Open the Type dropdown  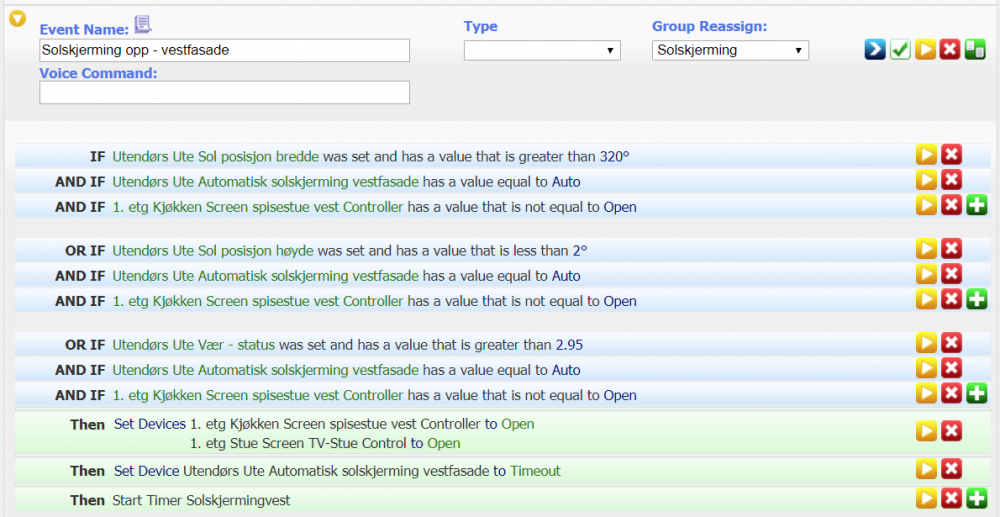(x=542, y=51)
